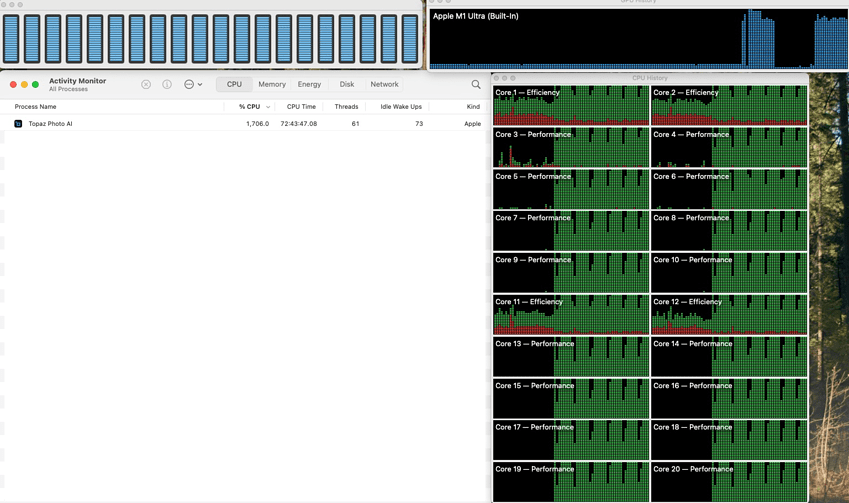Click Core 11 Efficiency graph in CPU History

click(571, 315)
